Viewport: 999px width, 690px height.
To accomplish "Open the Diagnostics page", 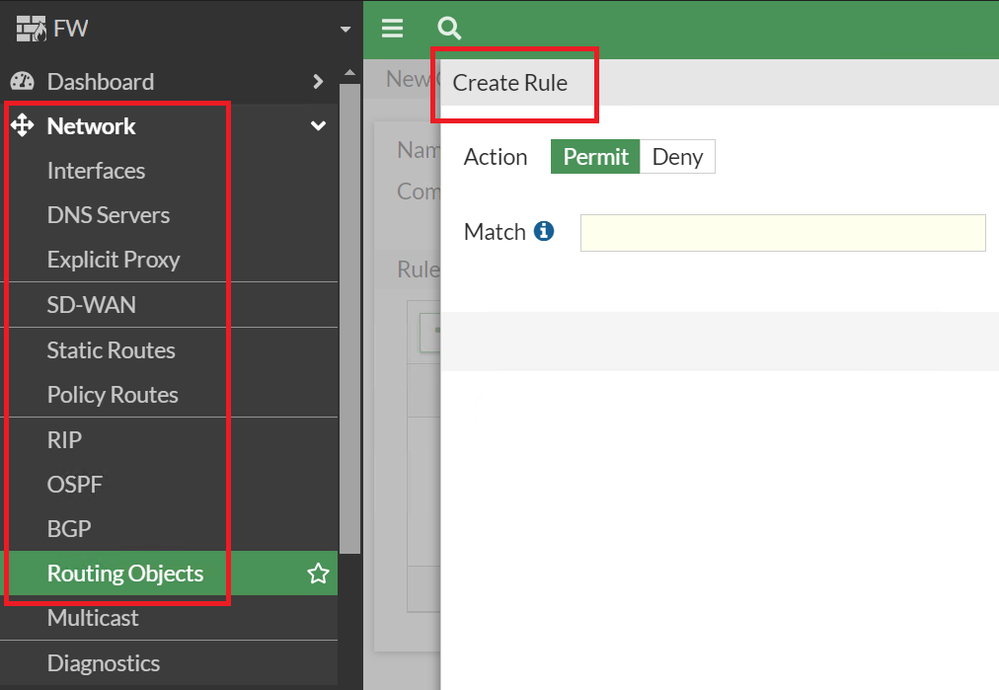I will coord(103,663).
